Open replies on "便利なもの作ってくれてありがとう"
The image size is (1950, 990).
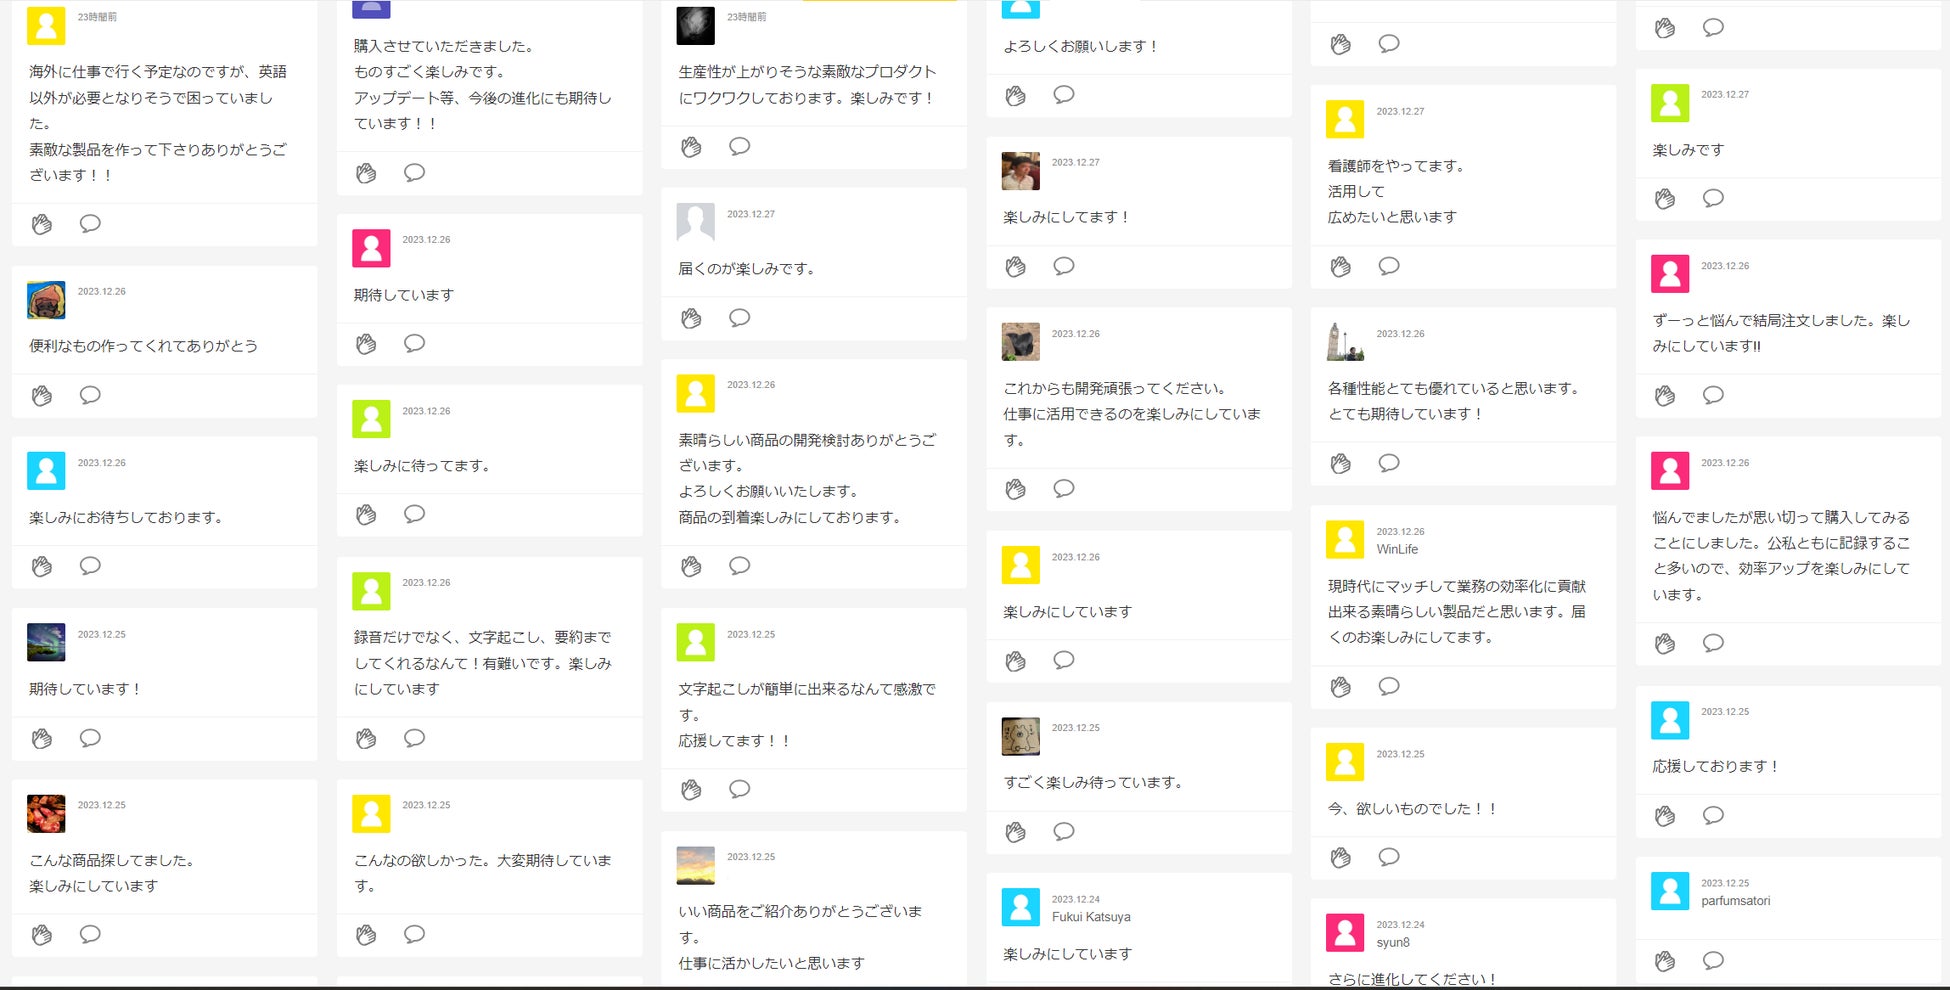[90, 395]
